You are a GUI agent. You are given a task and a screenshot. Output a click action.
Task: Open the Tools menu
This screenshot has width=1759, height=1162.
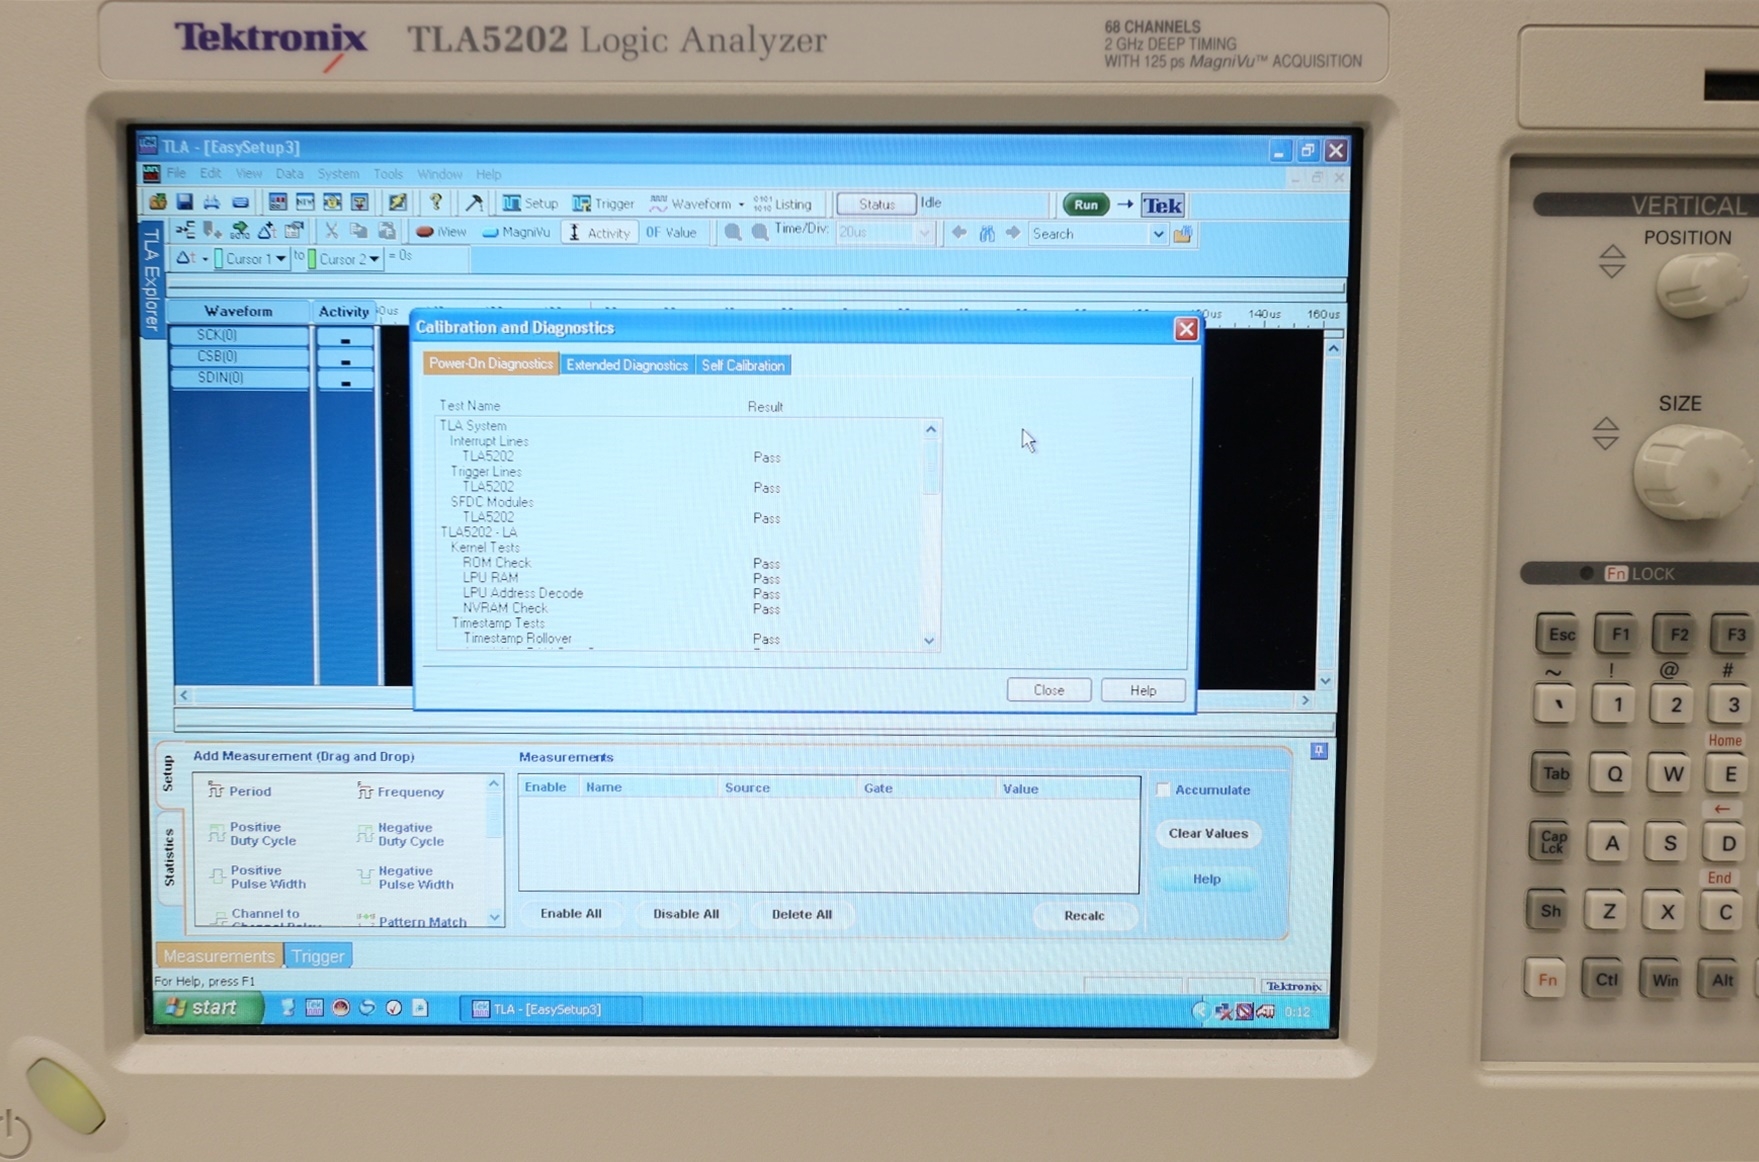(x=388, y=174)
